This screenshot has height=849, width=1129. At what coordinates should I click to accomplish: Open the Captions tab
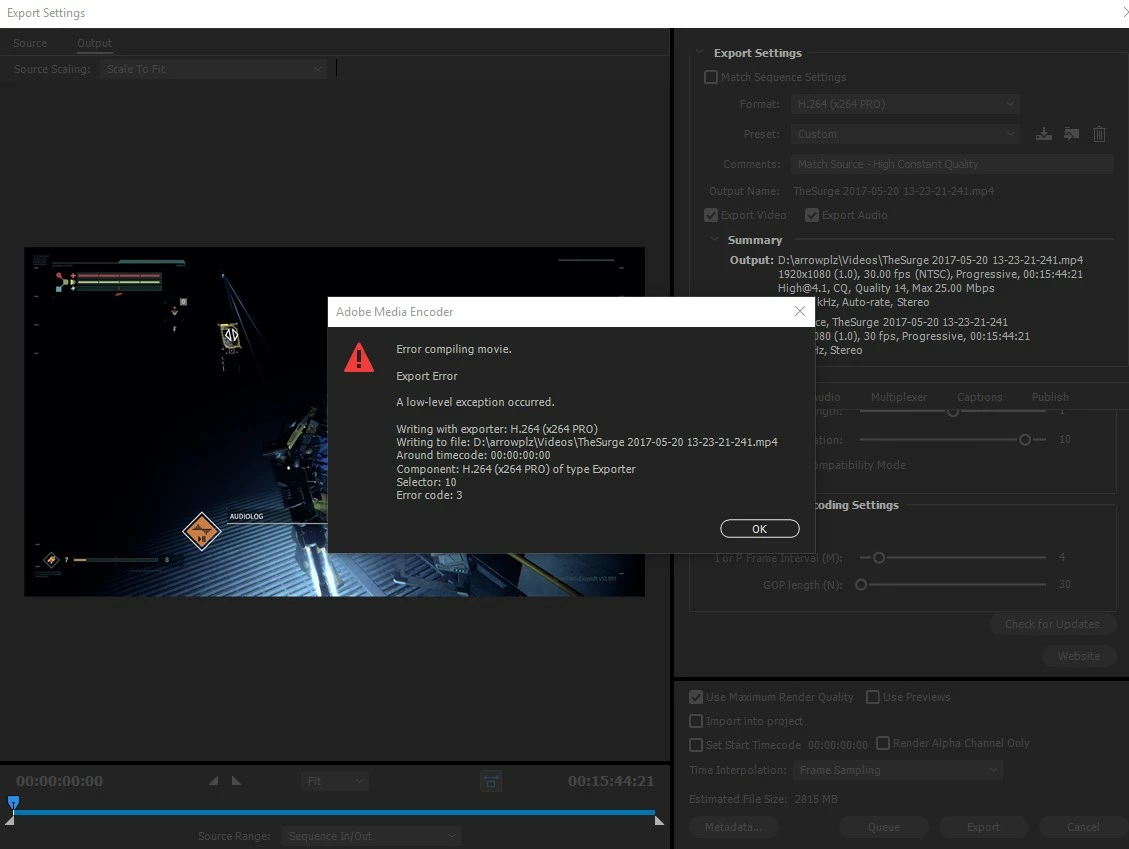pos(979,397)
